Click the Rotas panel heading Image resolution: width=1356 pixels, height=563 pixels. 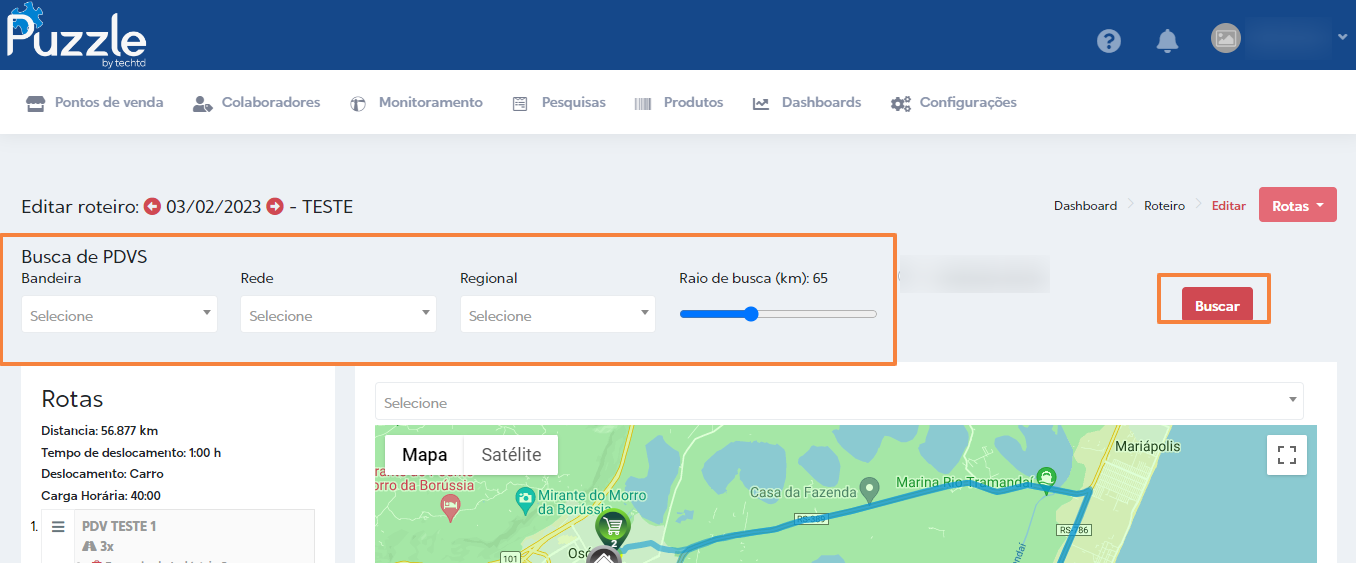72,399
